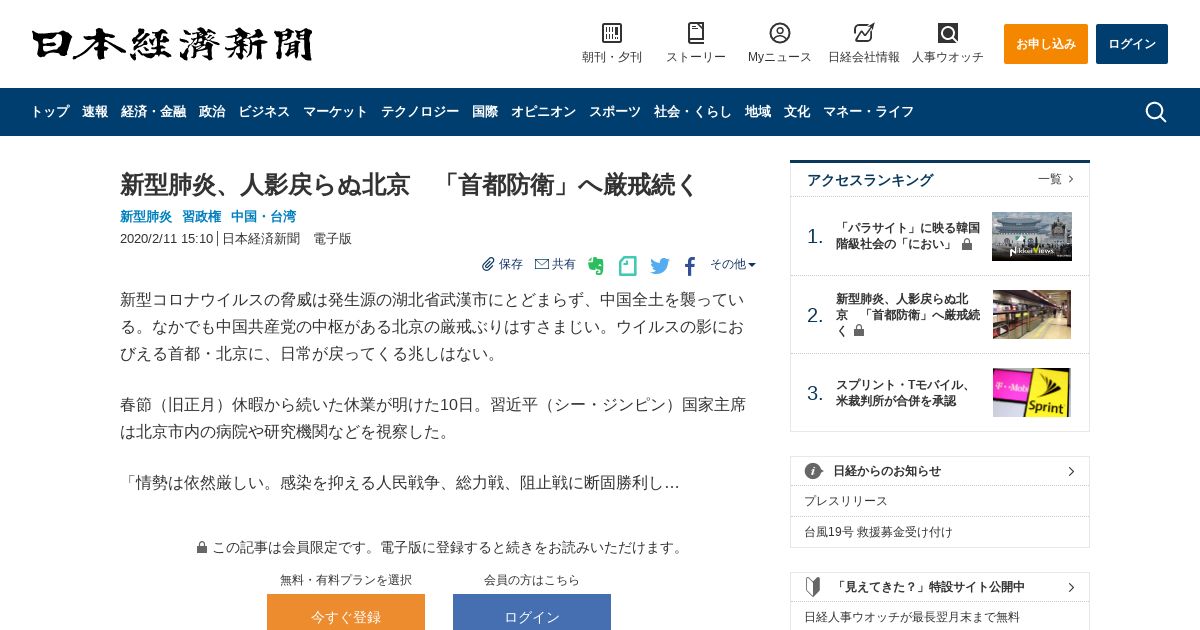The width and height of the screenshot is (1200, 630).
Task: Open the マネー・ライフ menu item
Action: [x=868, y=112]
